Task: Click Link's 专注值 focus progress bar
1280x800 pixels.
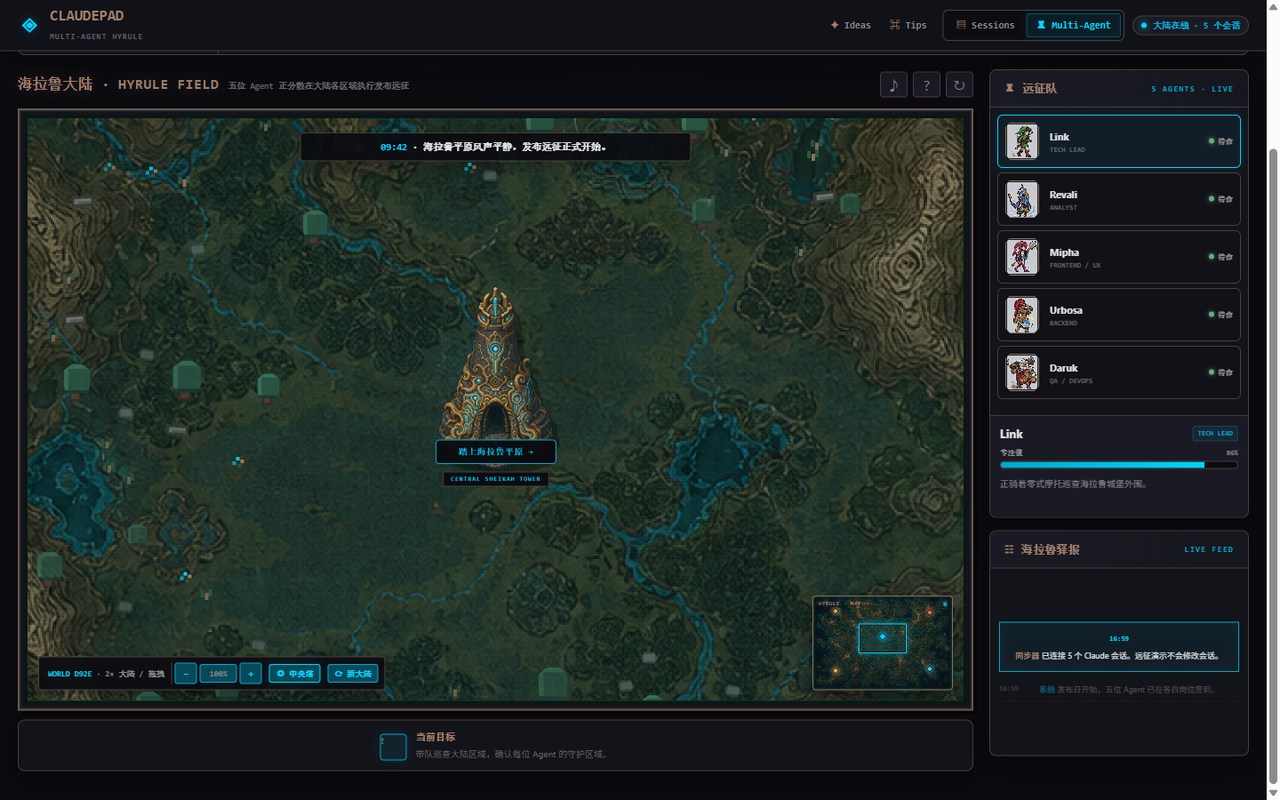Action: 1119,465
